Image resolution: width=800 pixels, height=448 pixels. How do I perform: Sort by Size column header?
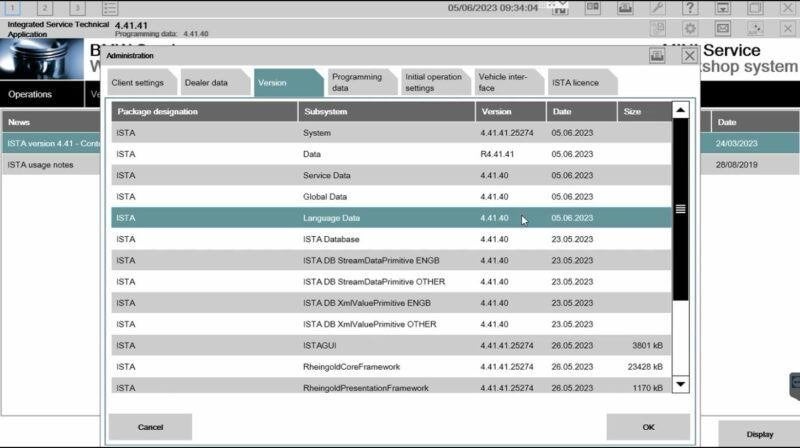(x=644, y=112)
